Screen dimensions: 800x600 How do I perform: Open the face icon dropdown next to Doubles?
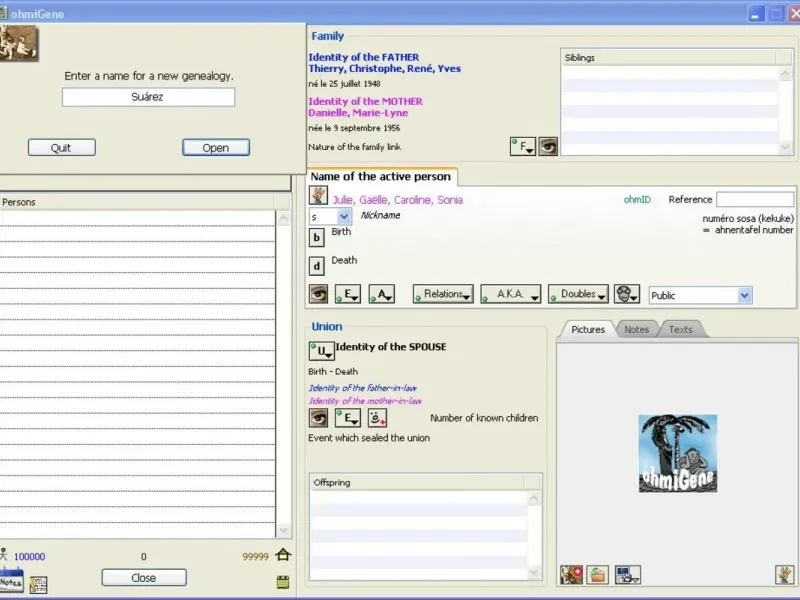tap(627, 294)
